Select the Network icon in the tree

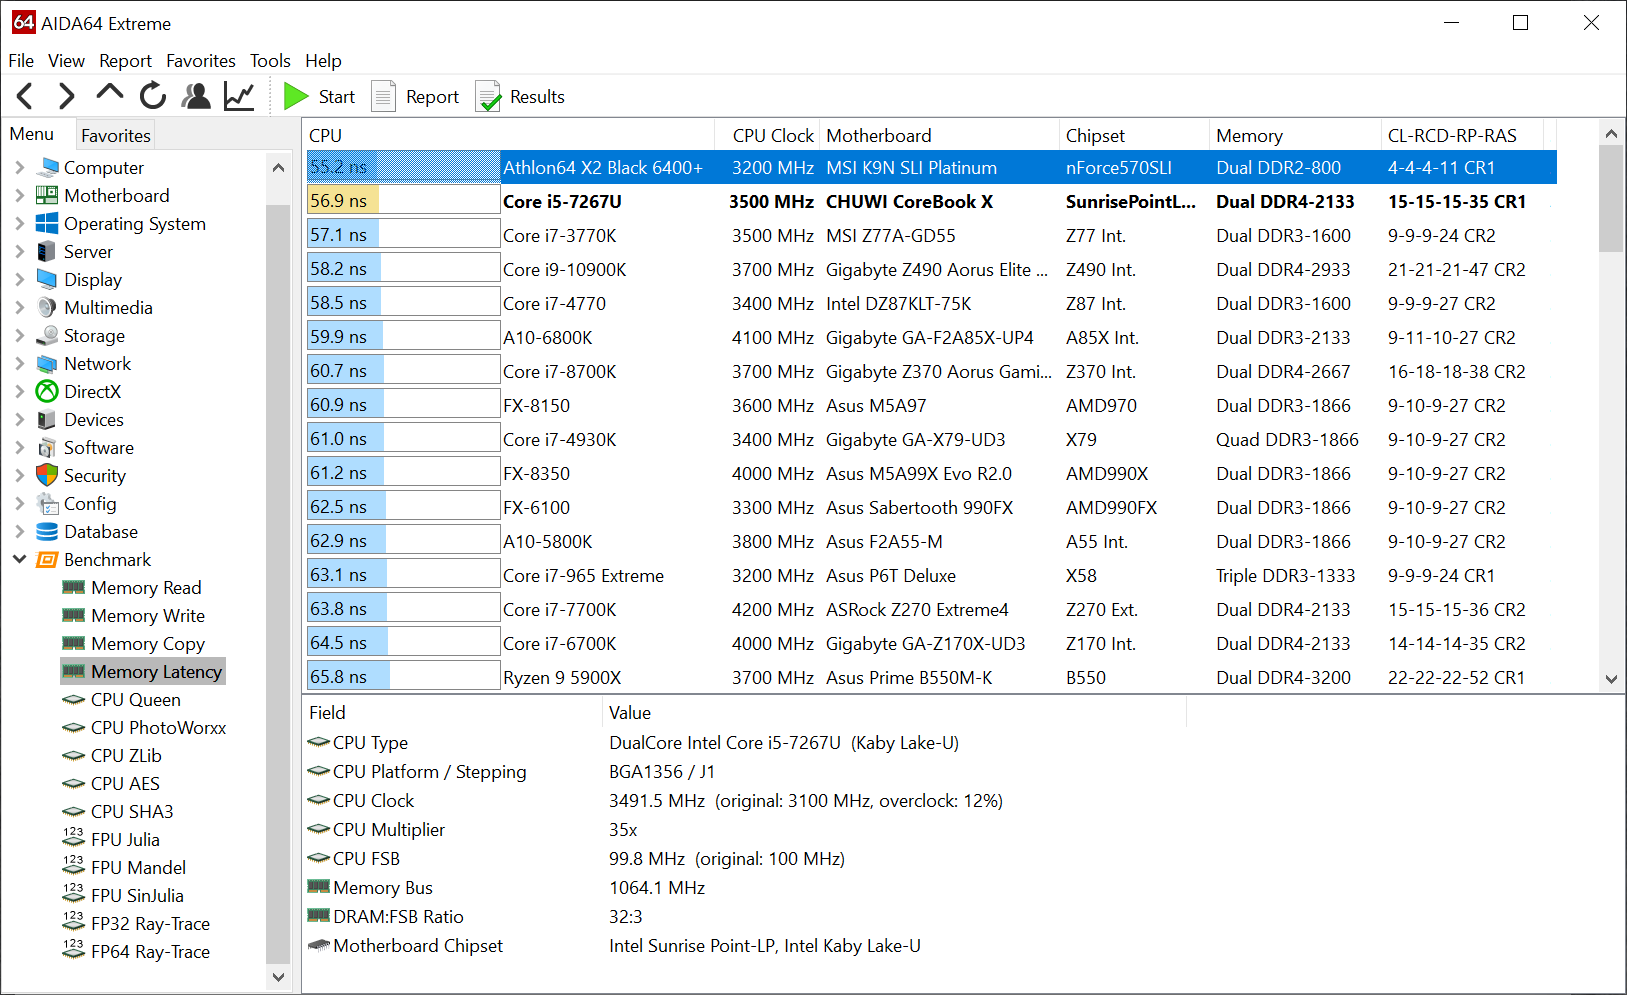point(47,363)
